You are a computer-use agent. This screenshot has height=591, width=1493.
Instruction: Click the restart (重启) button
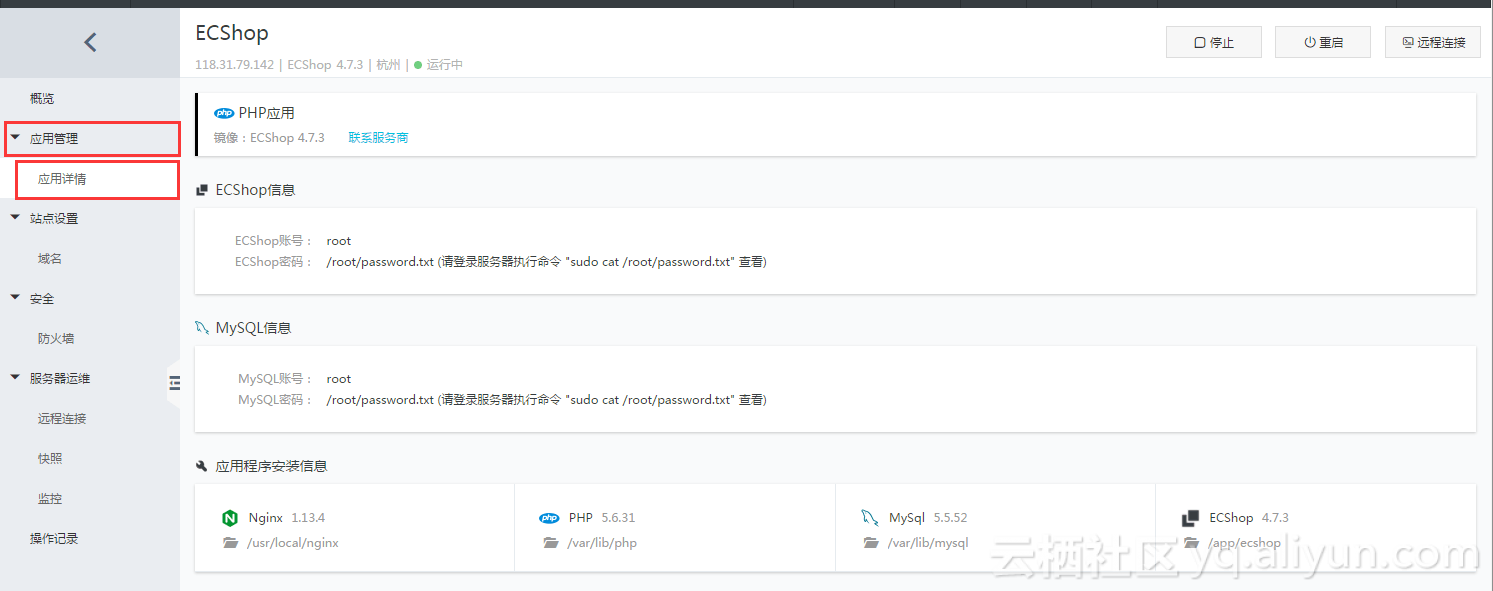coord(1323,42)
